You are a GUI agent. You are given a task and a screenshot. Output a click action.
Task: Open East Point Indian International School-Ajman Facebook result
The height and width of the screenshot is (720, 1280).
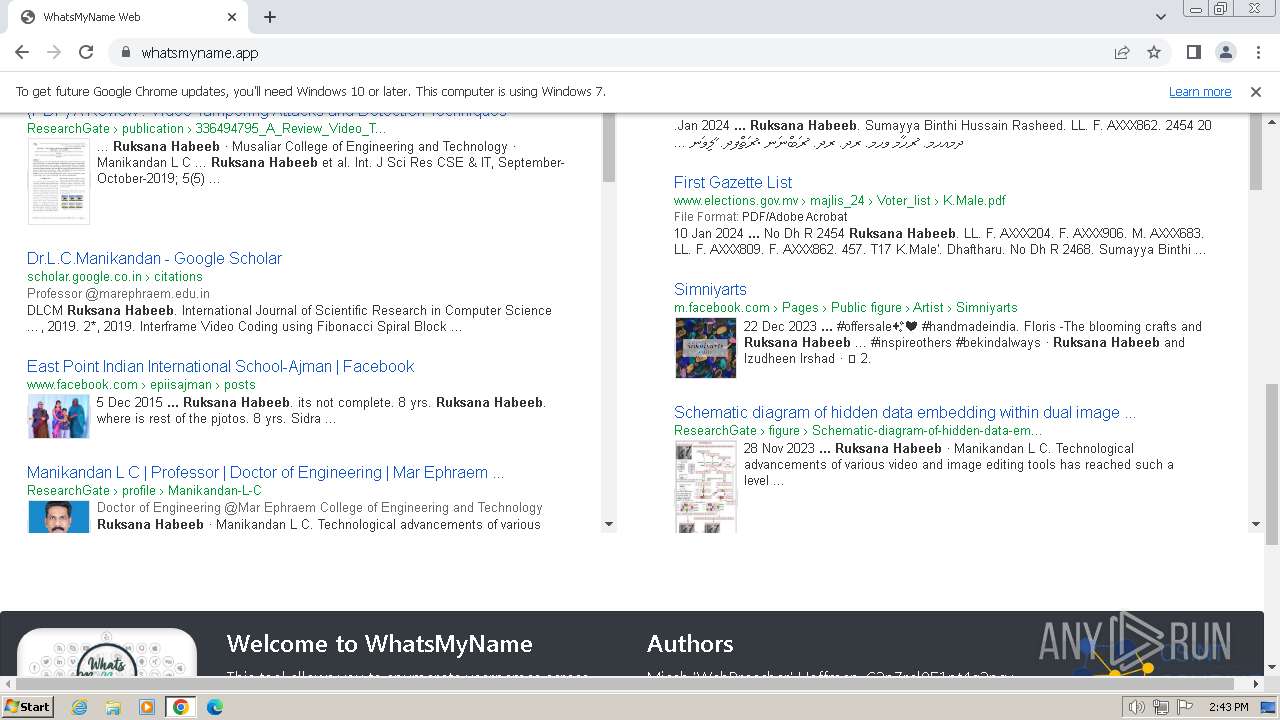click(220, 366)
